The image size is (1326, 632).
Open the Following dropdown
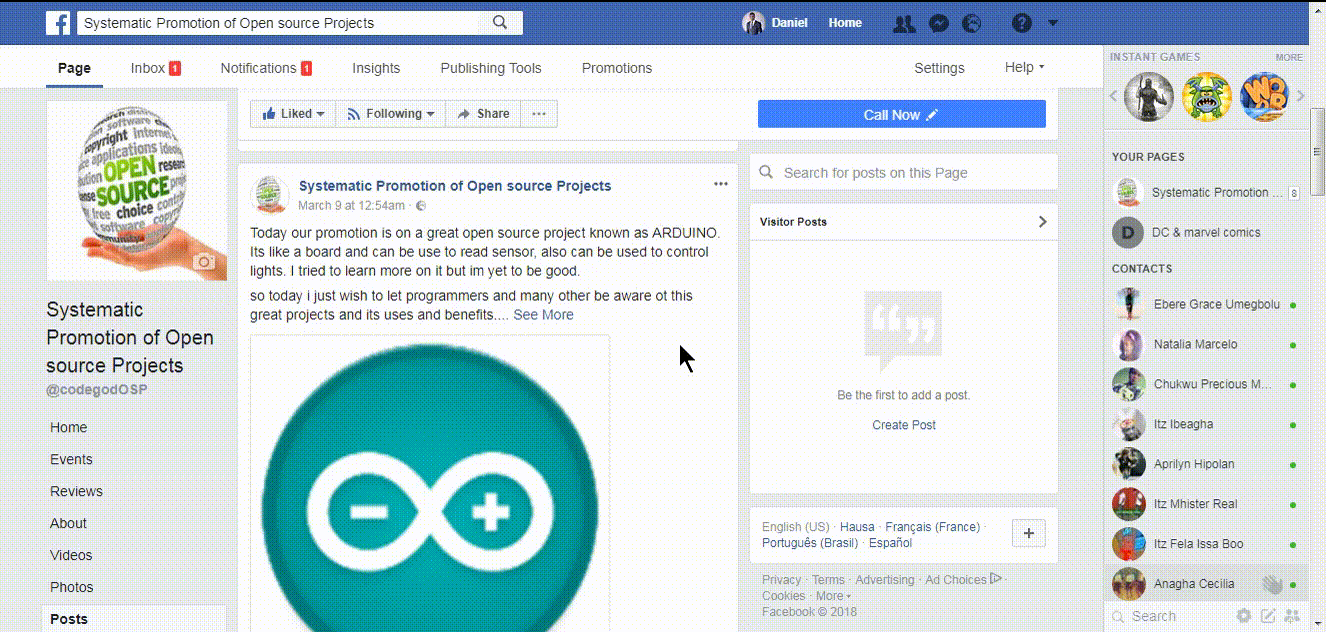tap(390, 114)
